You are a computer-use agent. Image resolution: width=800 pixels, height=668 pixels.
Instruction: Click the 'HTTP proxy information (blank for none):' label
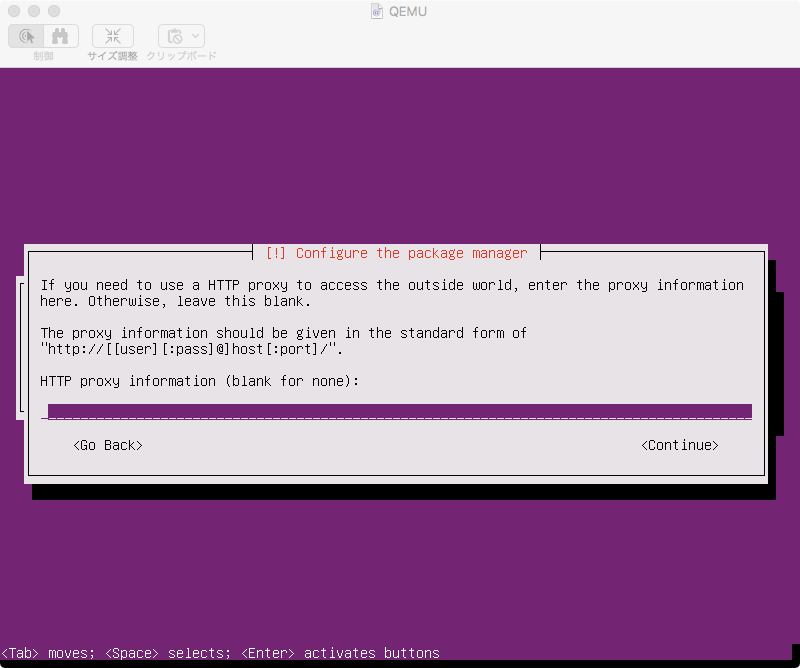[x=199, y=381]
